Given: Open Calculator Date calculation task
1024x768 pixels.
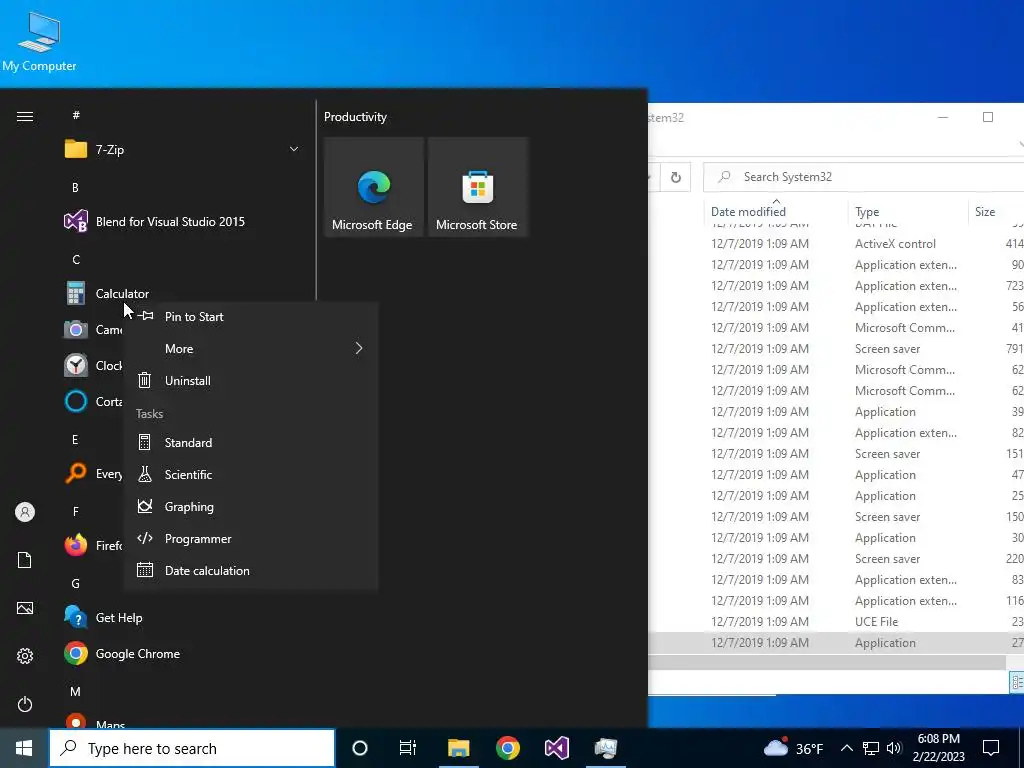Looking at the screenshot, I should 251,571.
